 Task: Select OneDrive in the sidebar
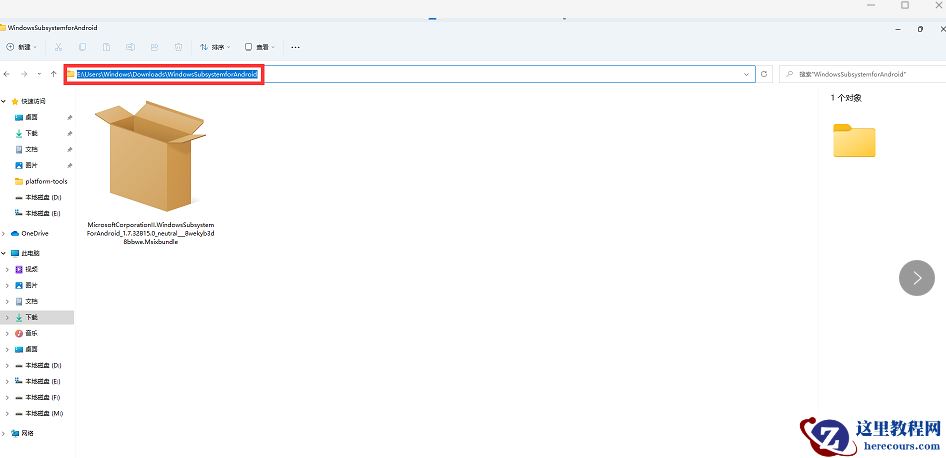30,234
